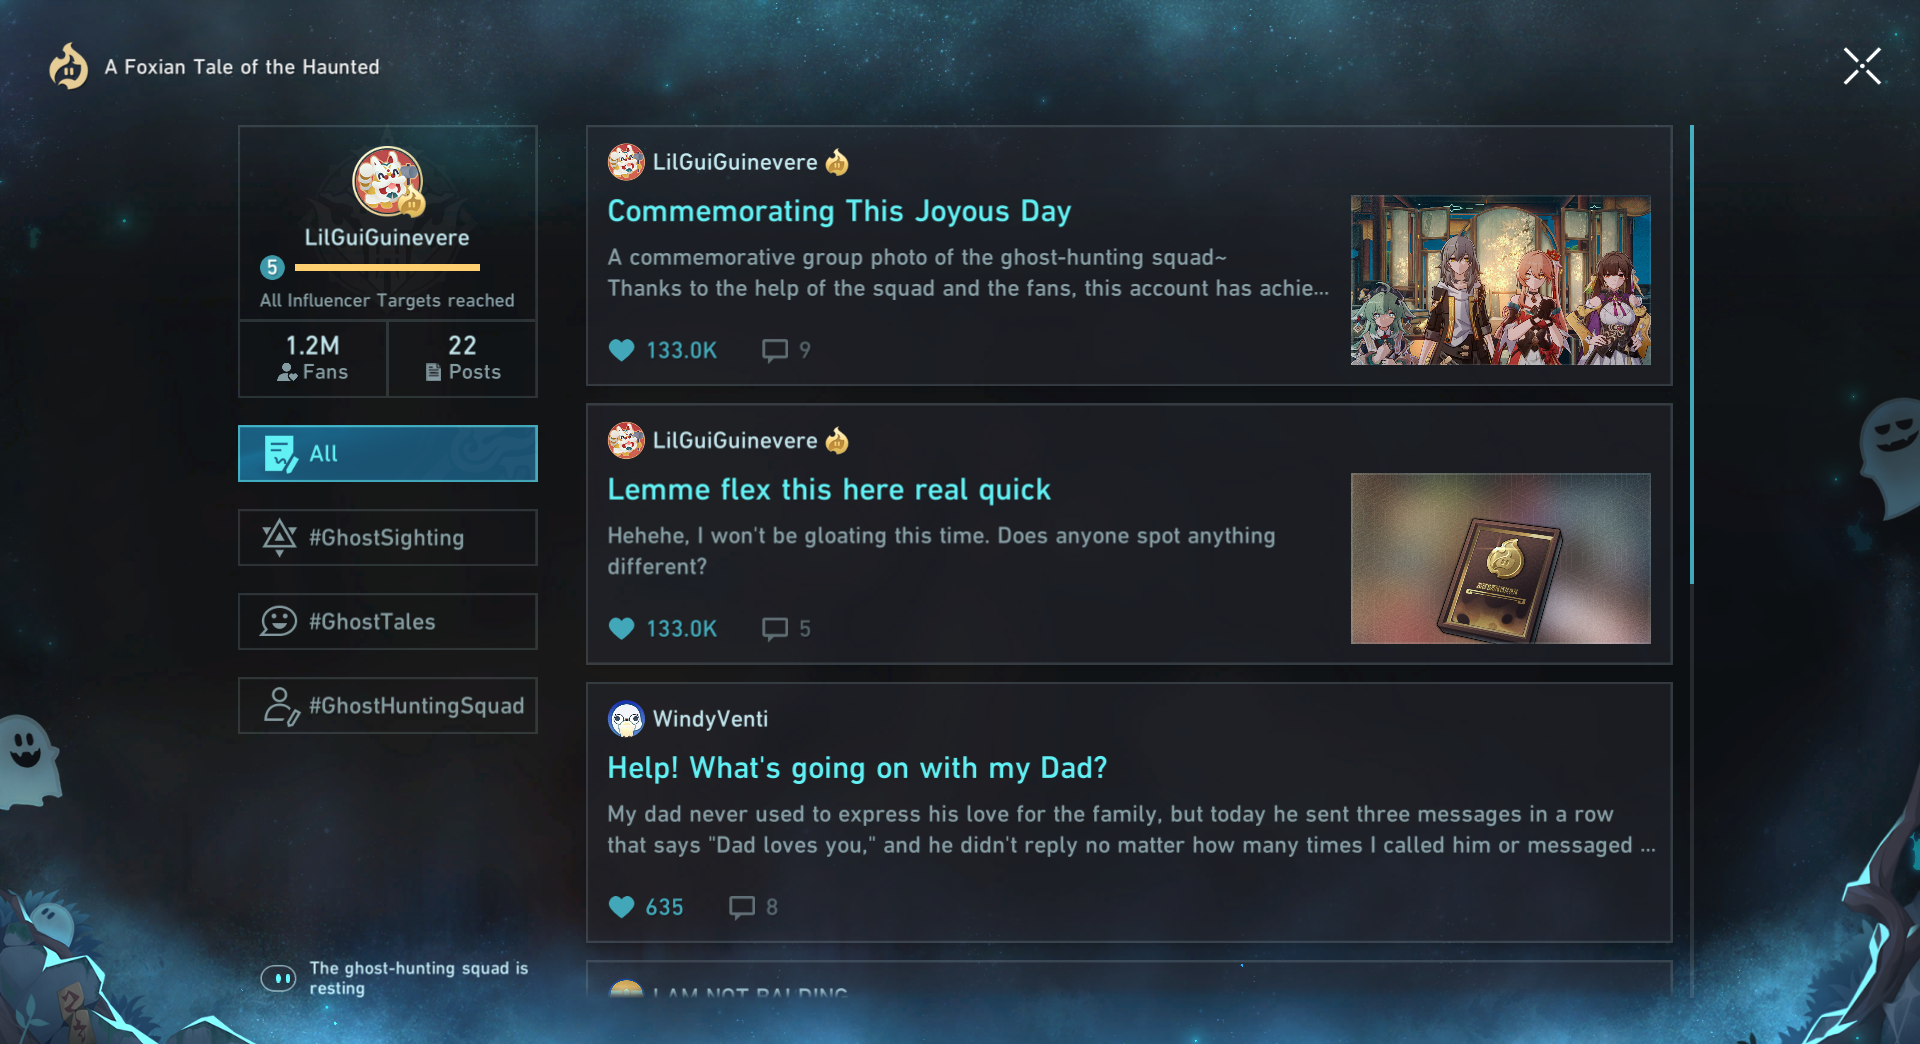The width and height of the screenshot is (1920, 1044).
Task: View the ghost-hunting squad group photo thumbnail
Action: coord(1500,280)
